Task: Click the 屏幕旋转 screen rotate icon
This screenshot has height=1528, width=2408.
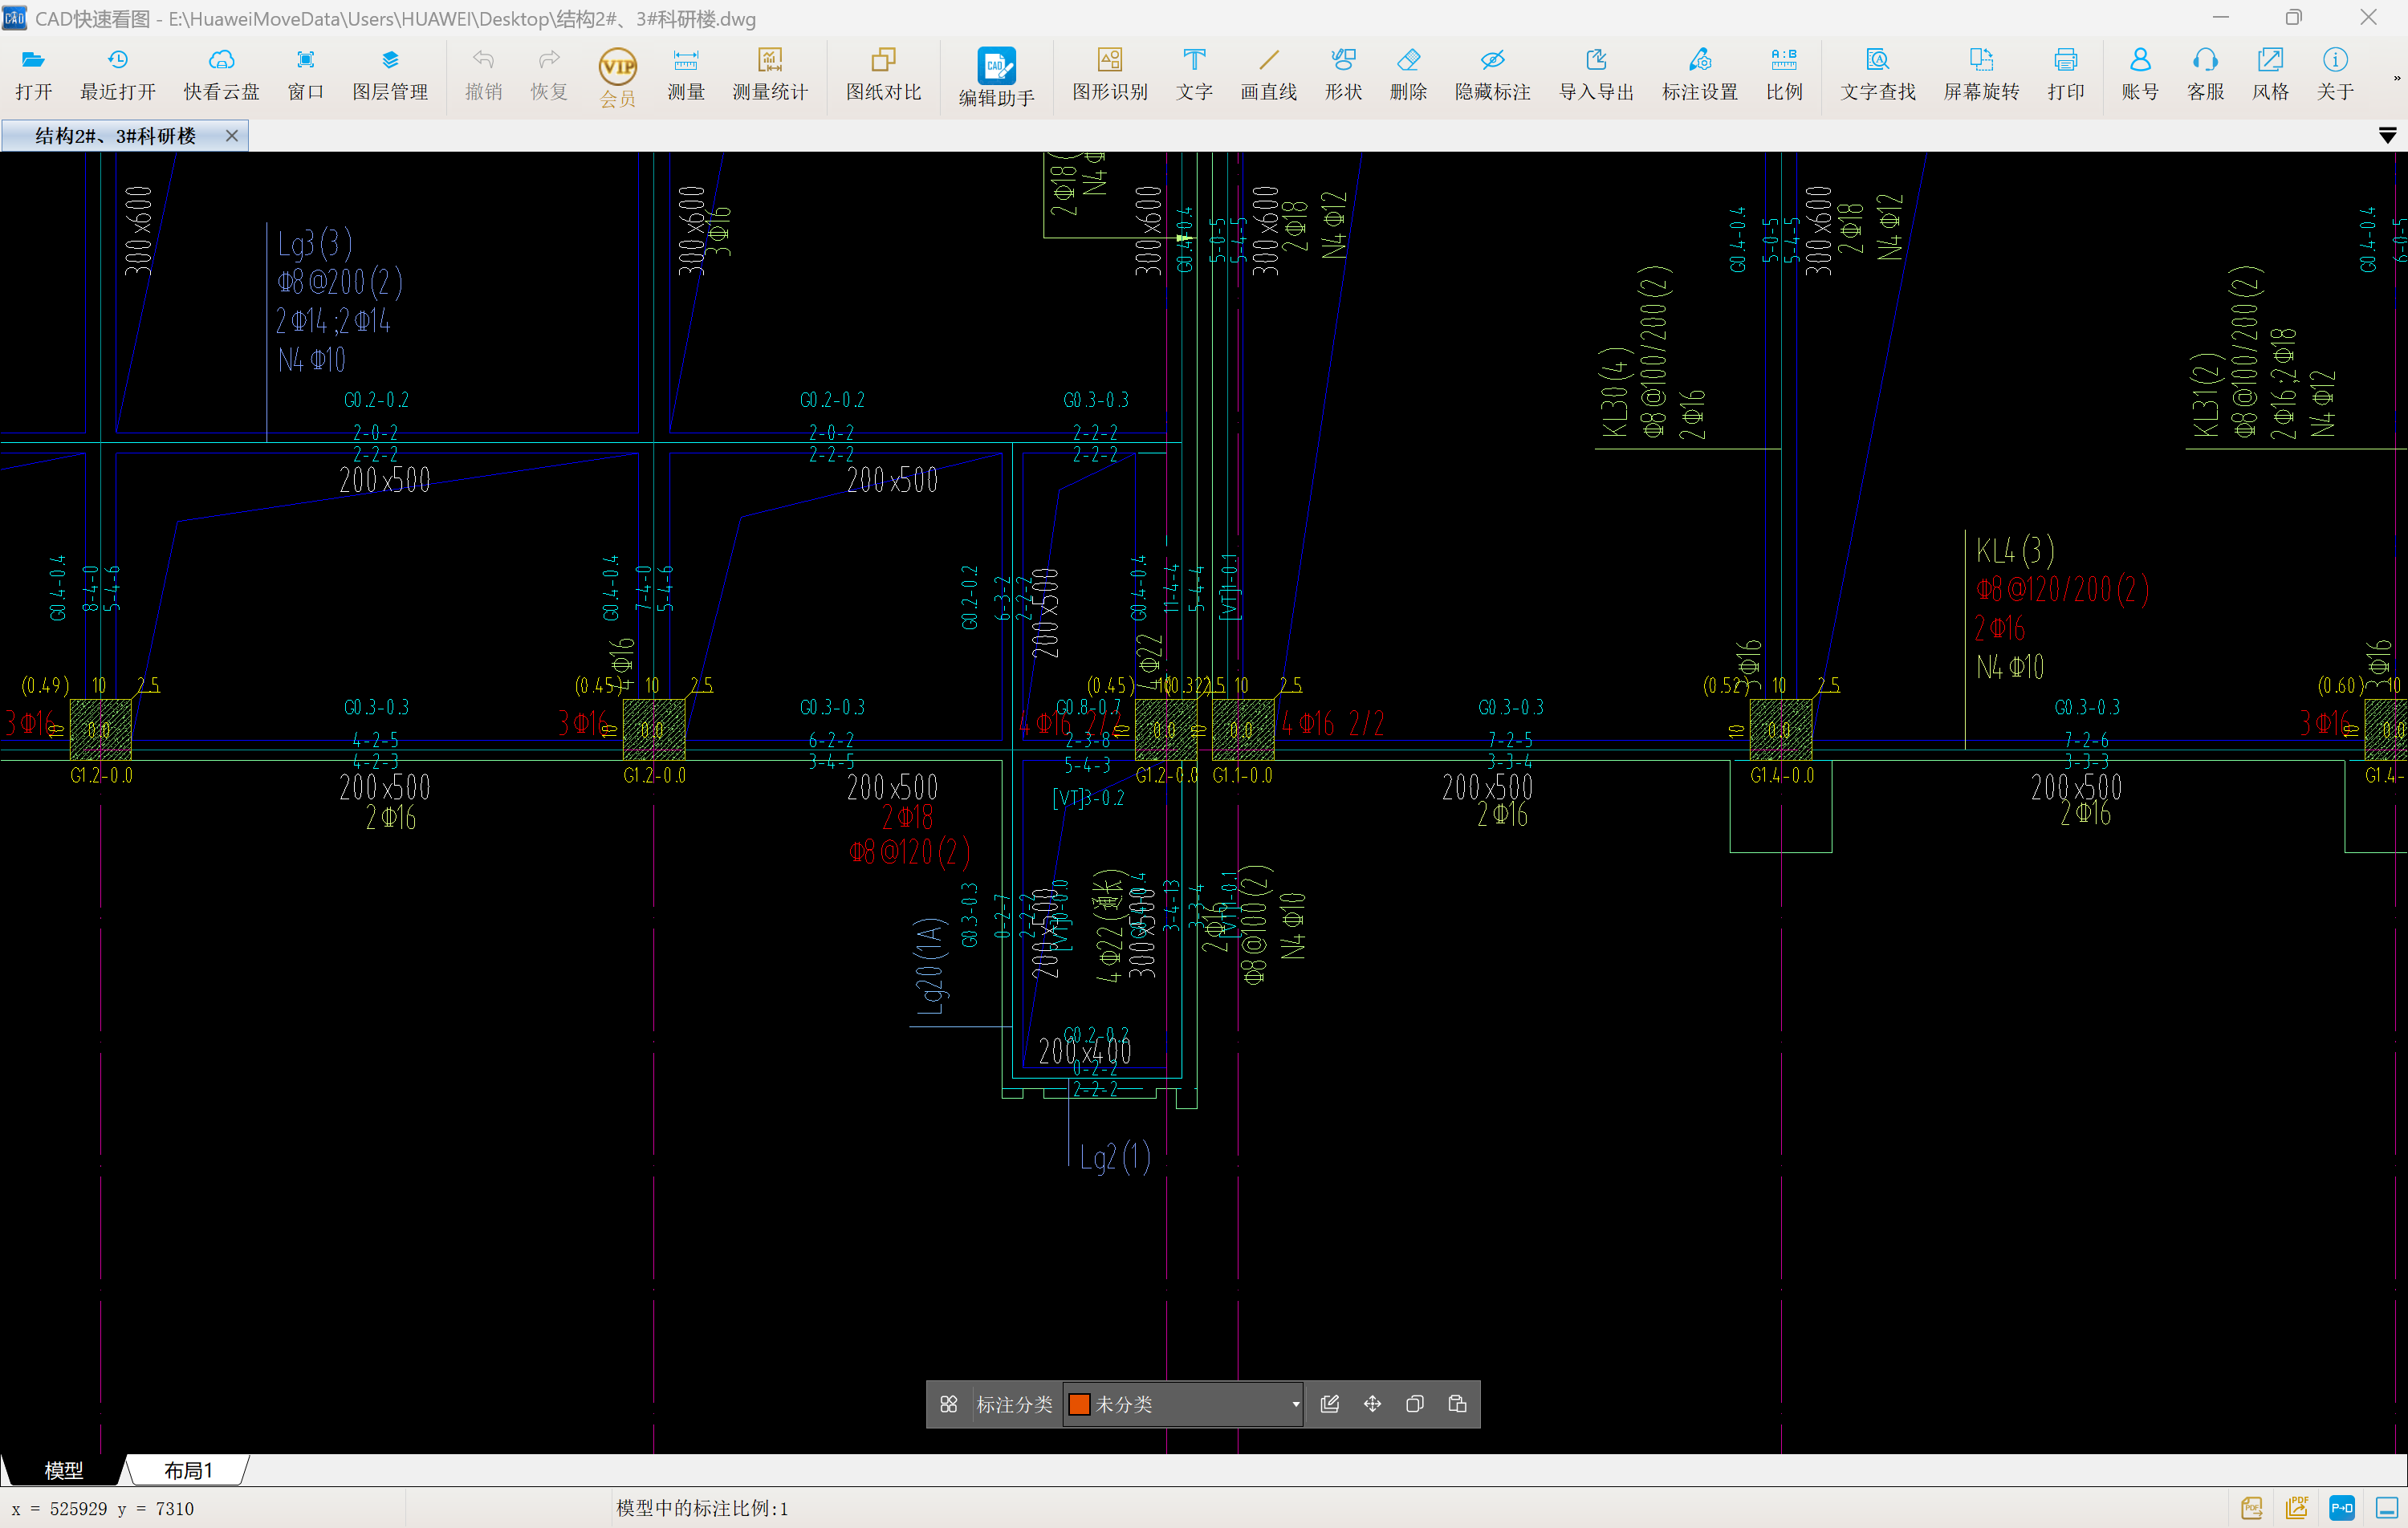Action: [1980, 73]
